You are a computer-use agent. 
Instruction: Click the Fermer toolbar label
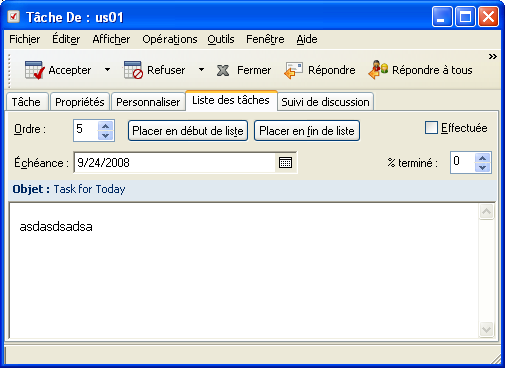(254, 70)
